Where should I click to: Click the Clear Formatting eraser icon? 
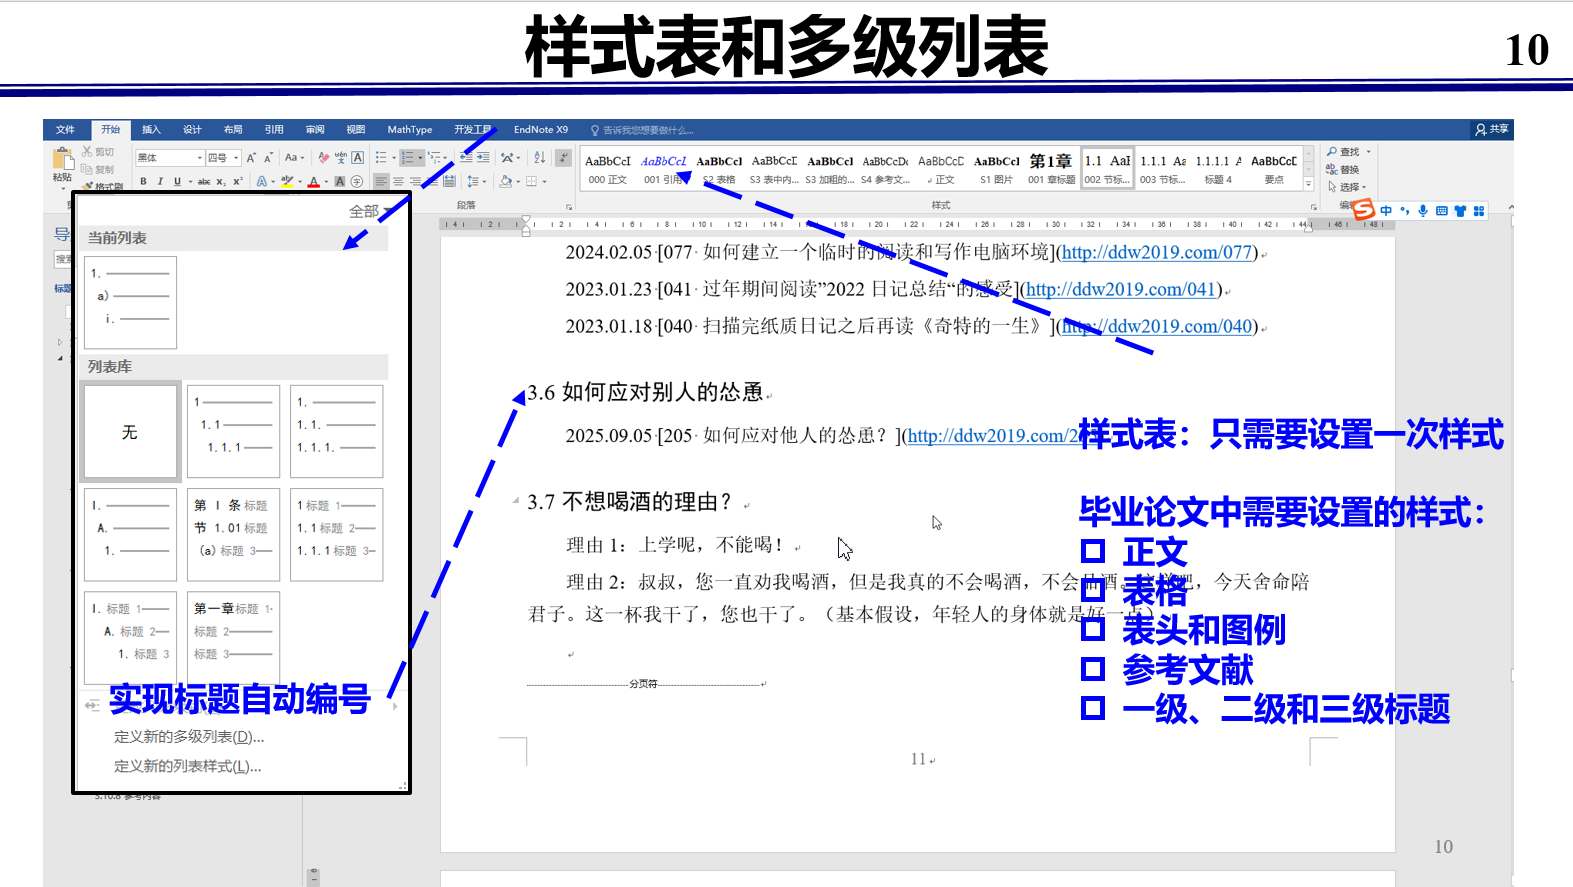(x=323, y=158)
